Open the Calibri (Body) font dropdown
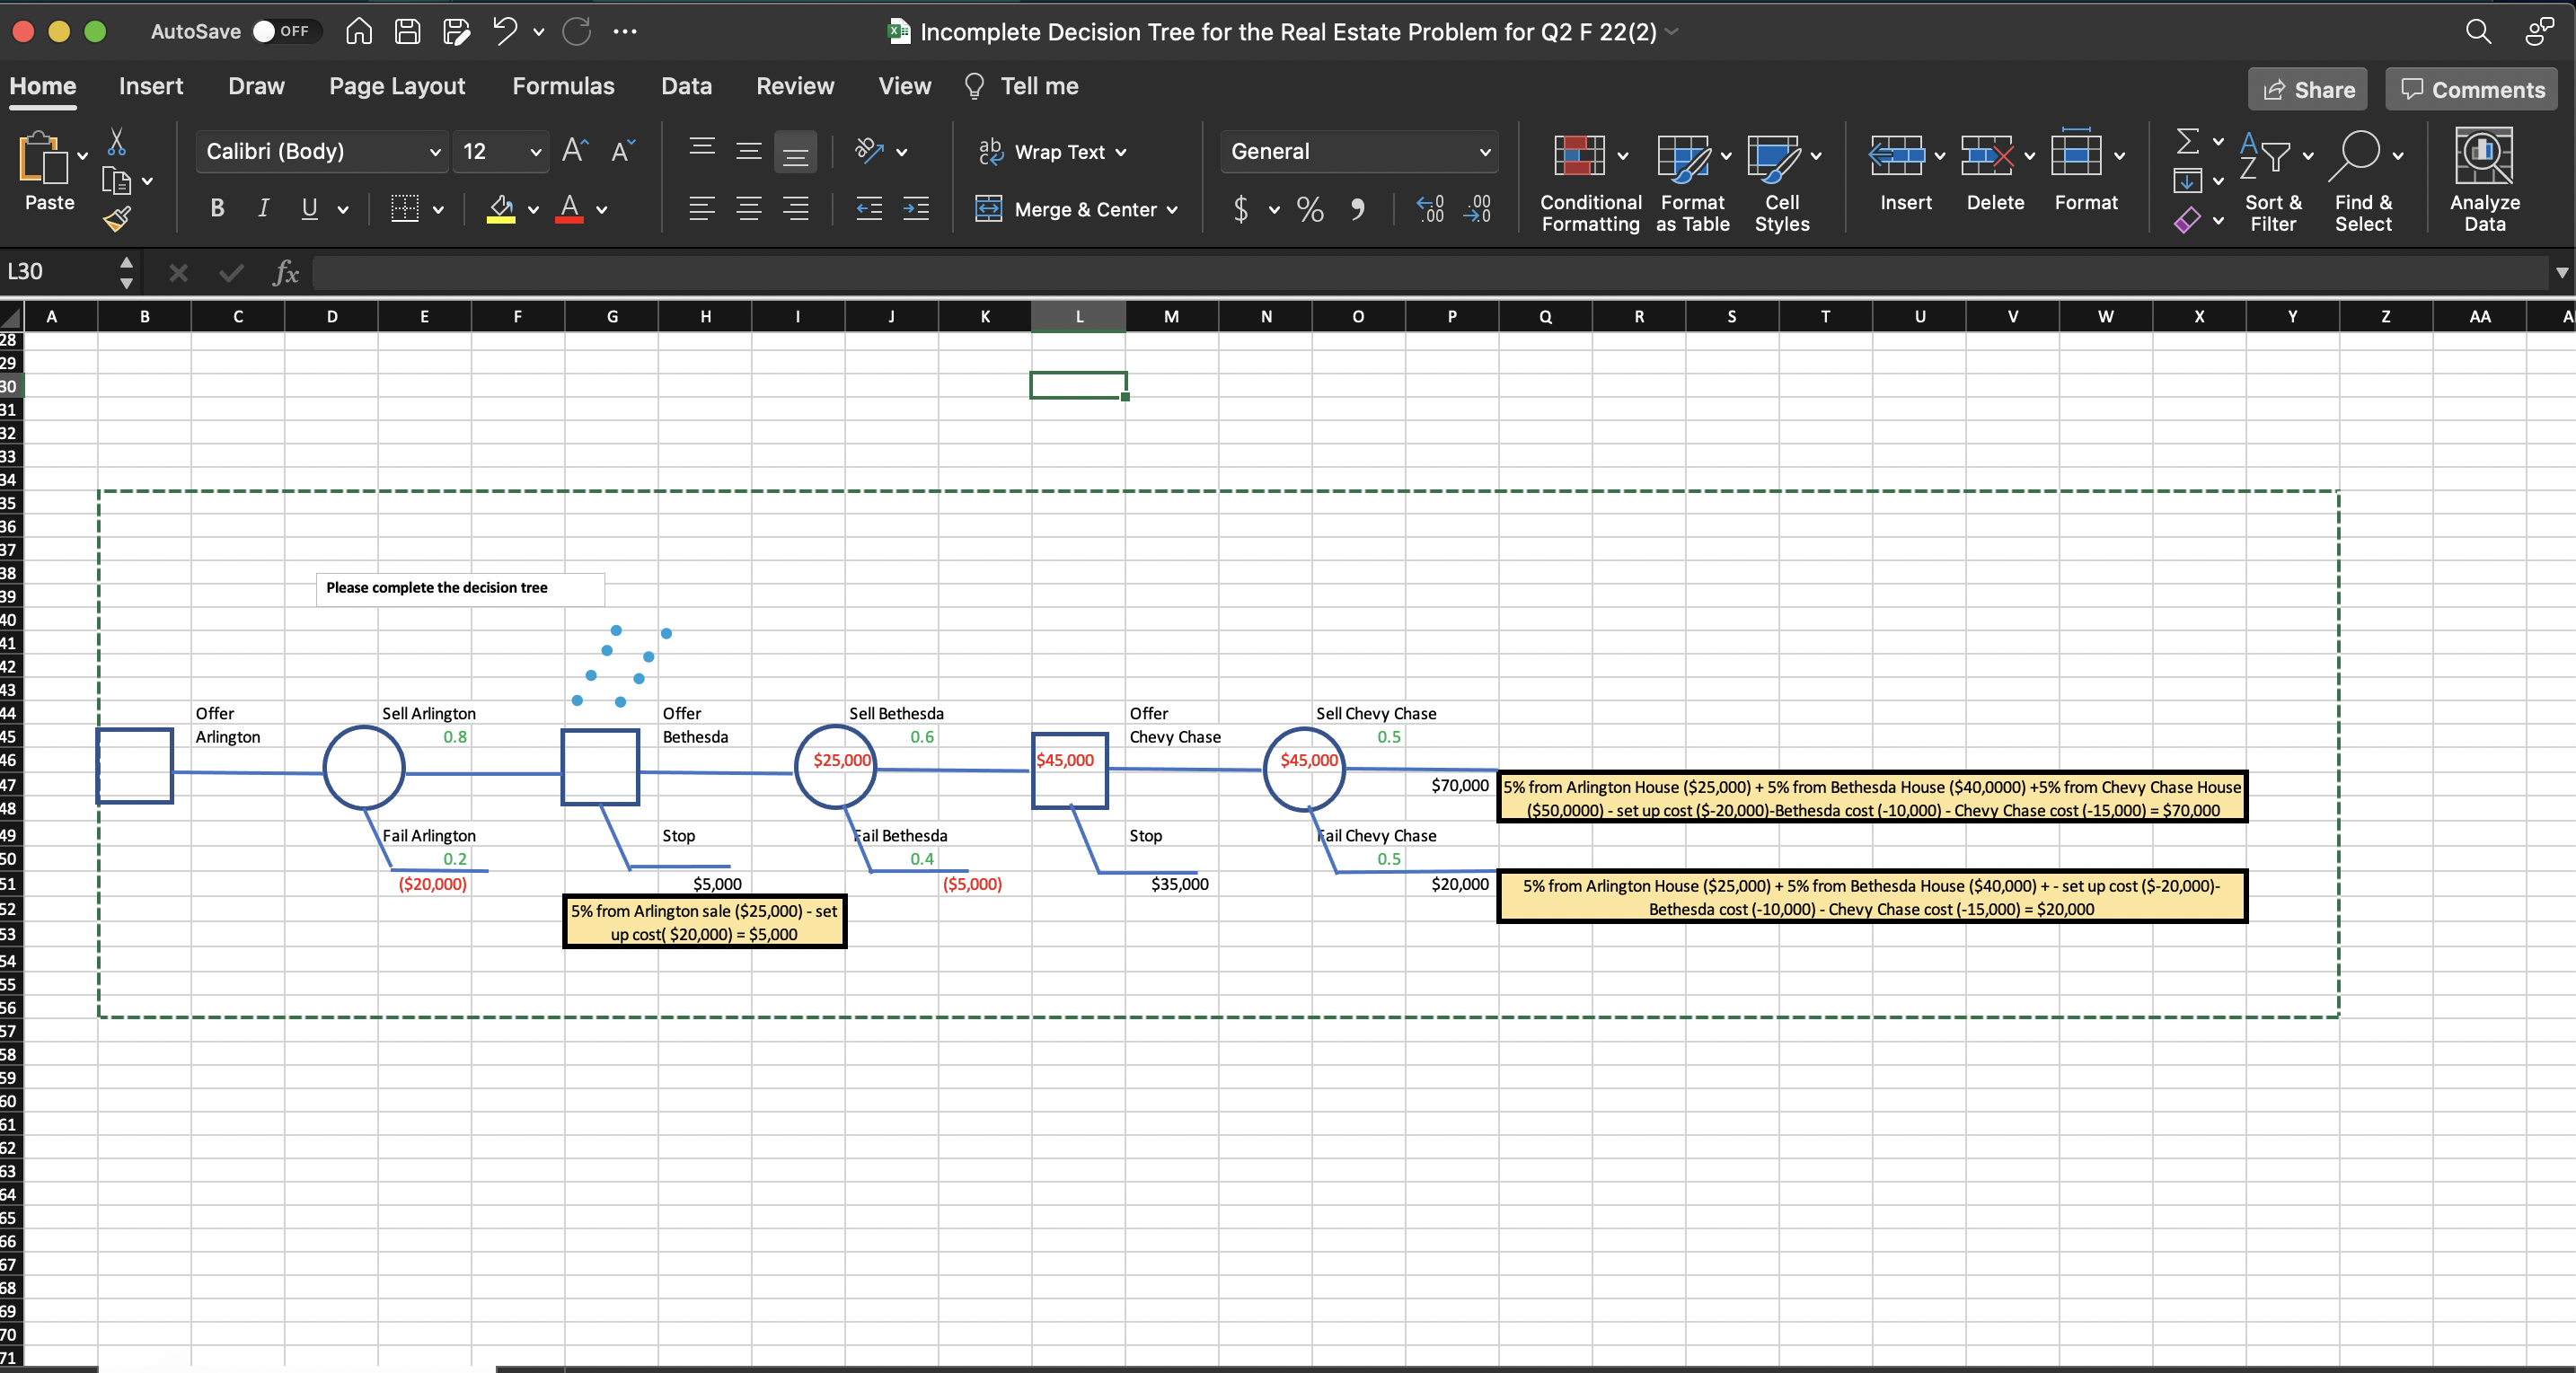The height and width of the screenshot is (1373, 2576). 434,152
